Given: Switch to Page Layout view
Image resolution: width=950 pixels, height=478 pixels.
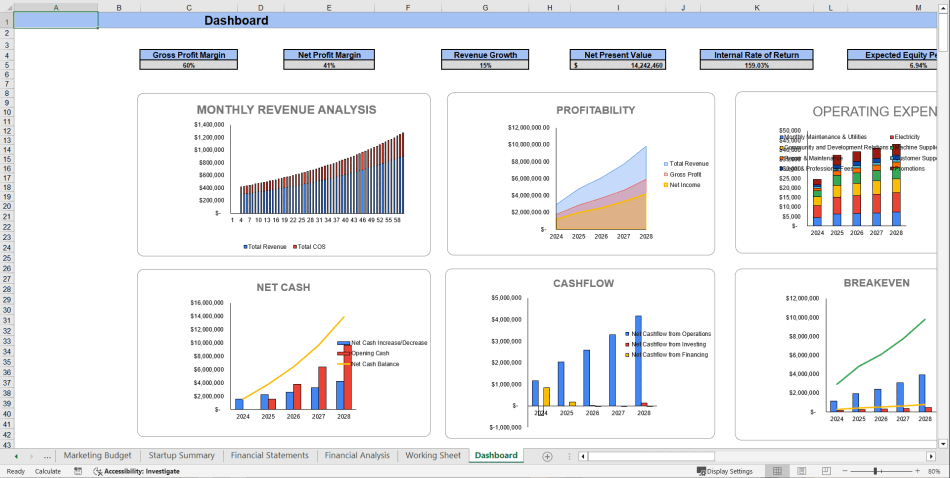Looking at the screenshot, I should 802,471.
